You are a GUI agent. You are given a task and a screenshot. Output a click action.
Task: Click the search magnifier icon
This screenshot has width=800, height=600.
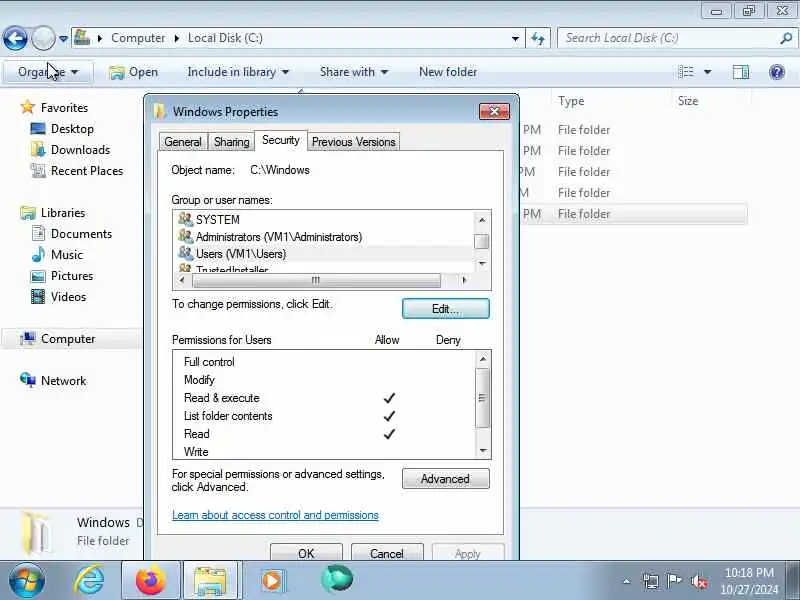pyautogui.click(x=786, y=38)
